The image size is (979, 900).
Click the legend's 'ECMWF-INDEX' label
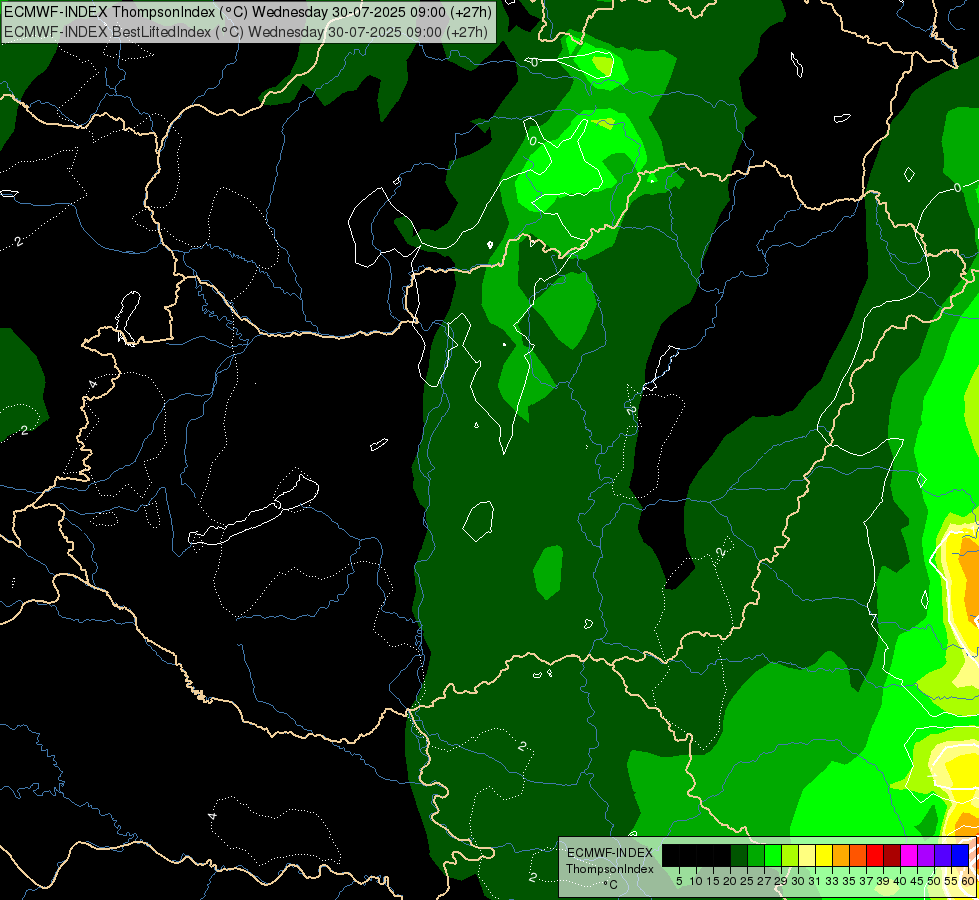[x=610, y=853]
